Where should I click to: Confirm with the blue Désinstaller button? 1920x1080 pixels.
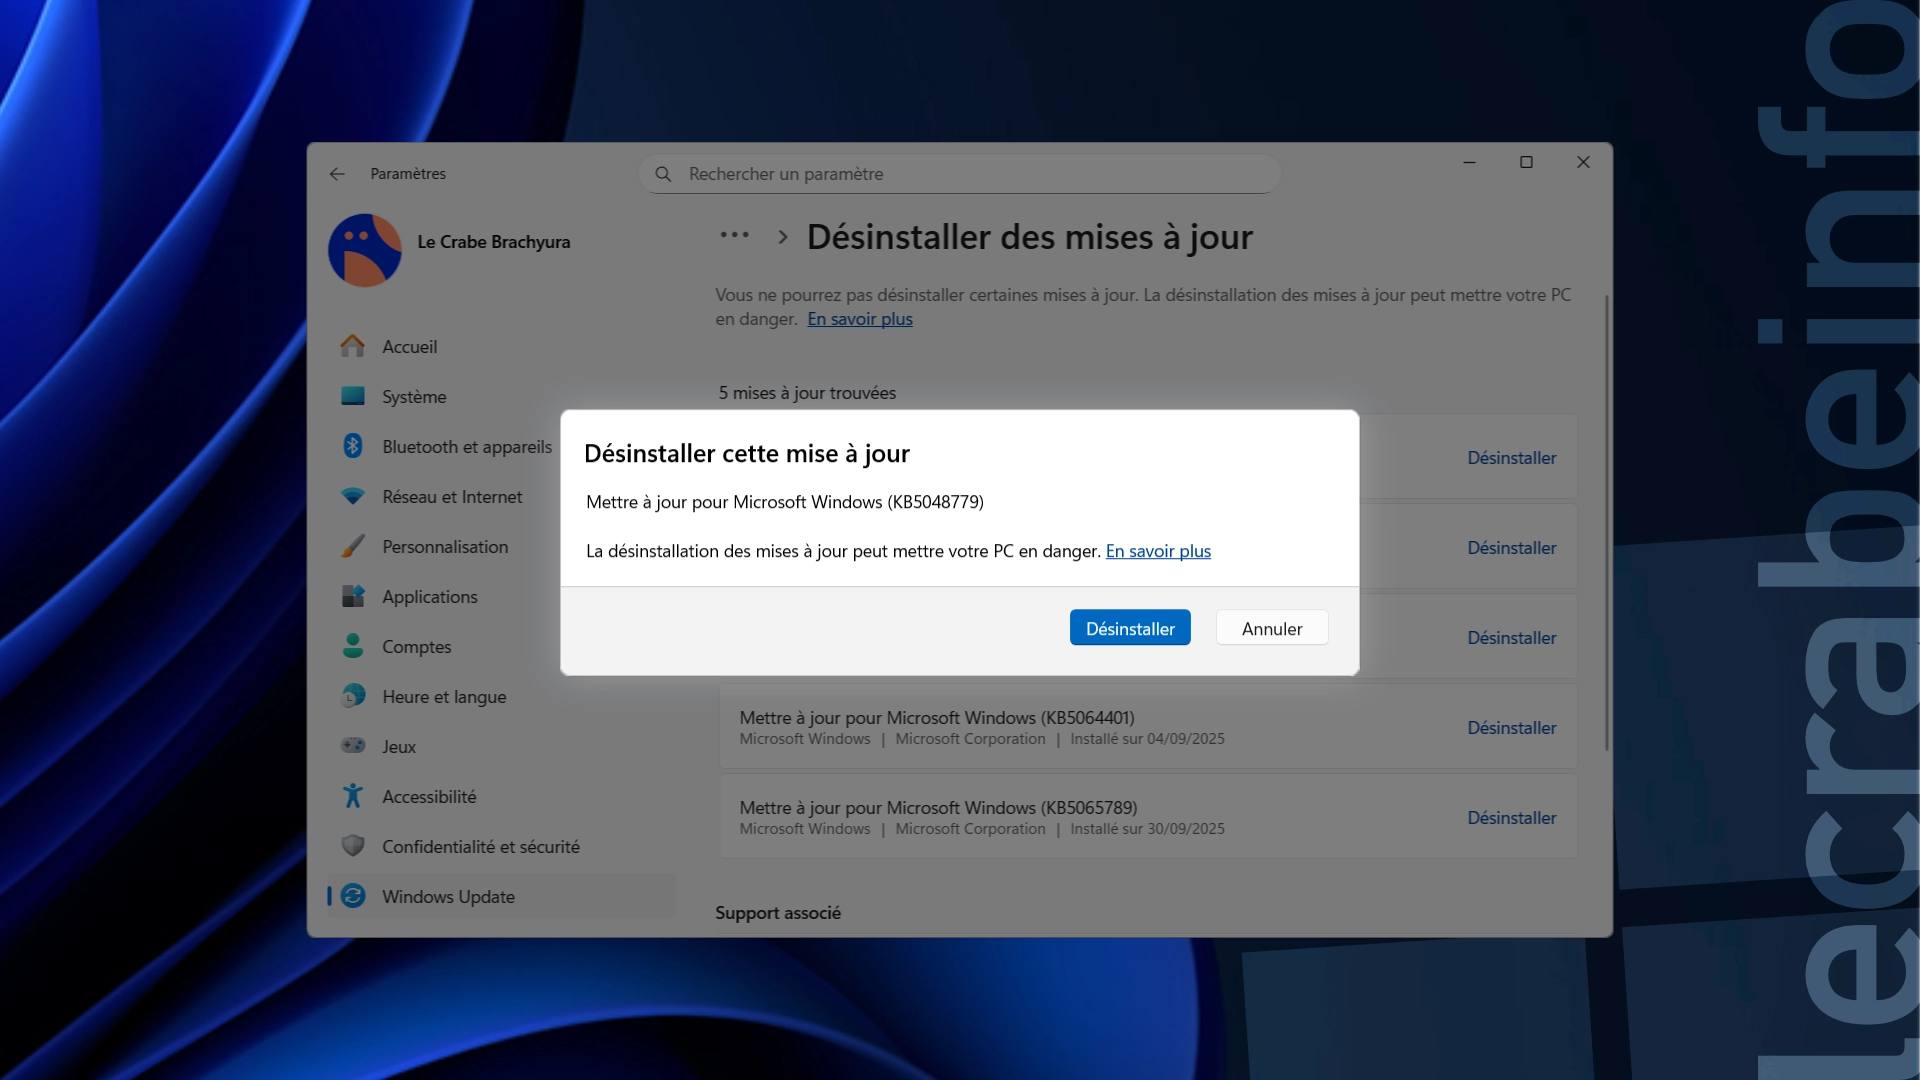[x=1129, y=628]
